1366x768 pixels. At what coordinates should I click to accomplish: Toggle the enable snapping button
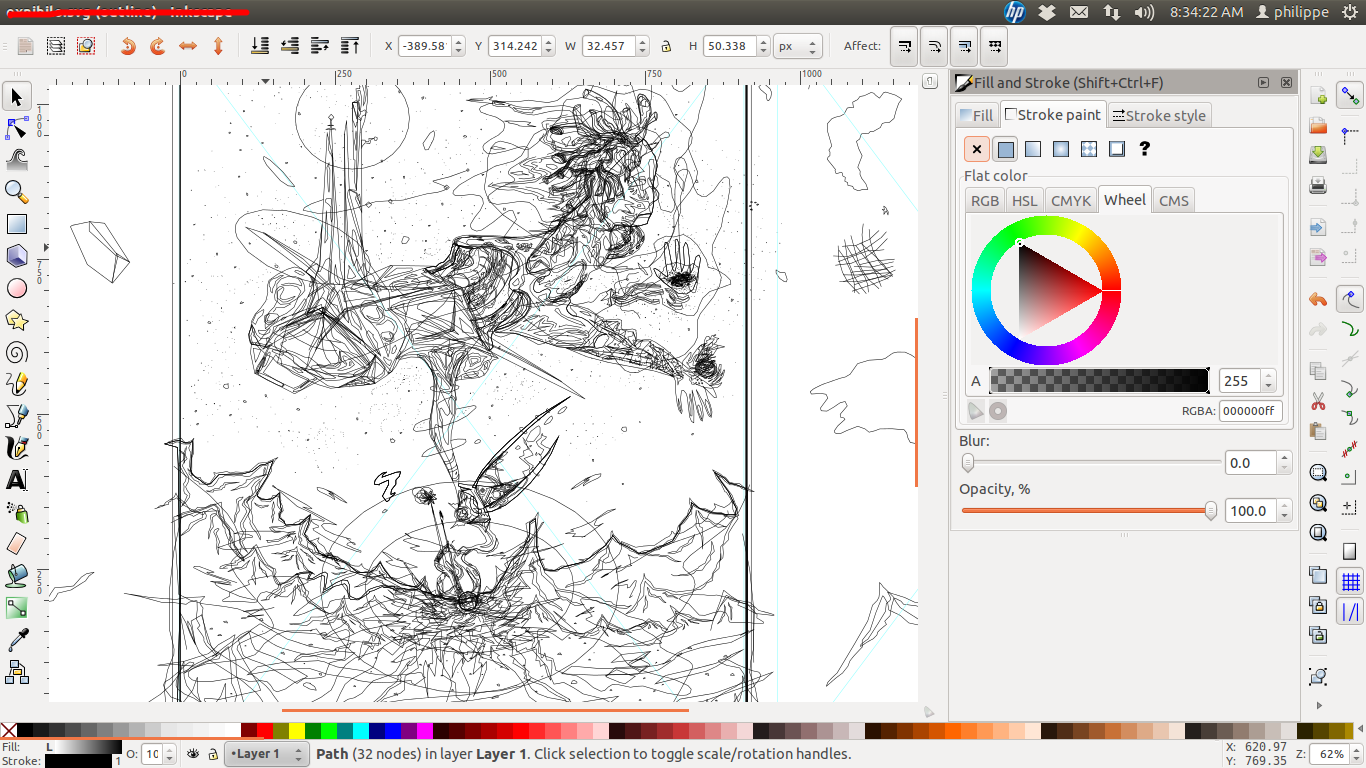(x=1351, y=96)
